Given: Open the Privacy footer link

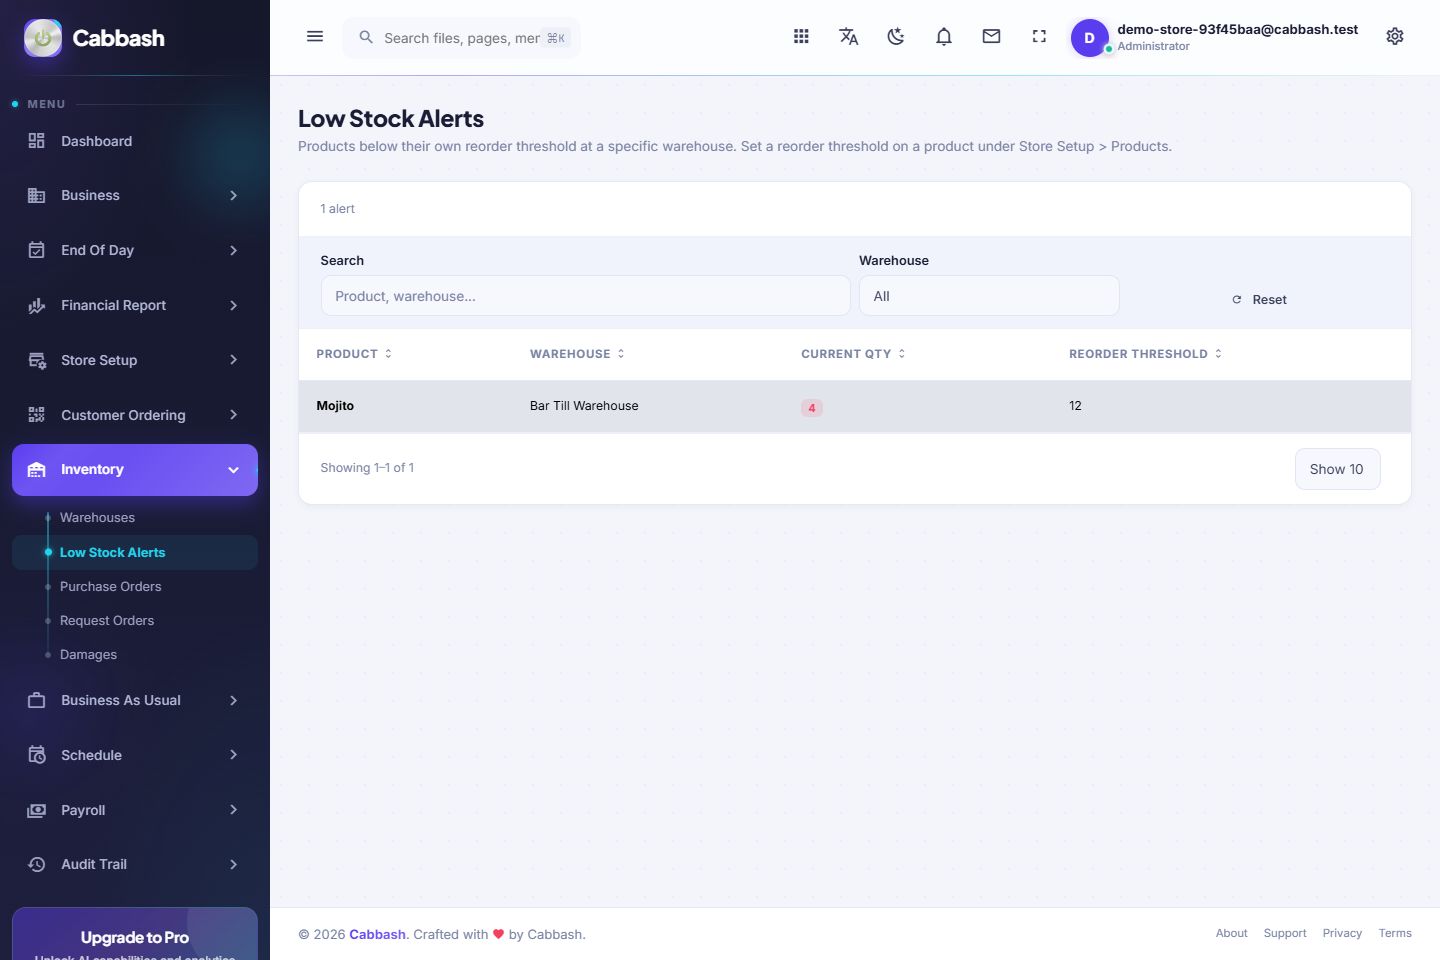Looking at the screenshot, I should tap(1342, 934).
